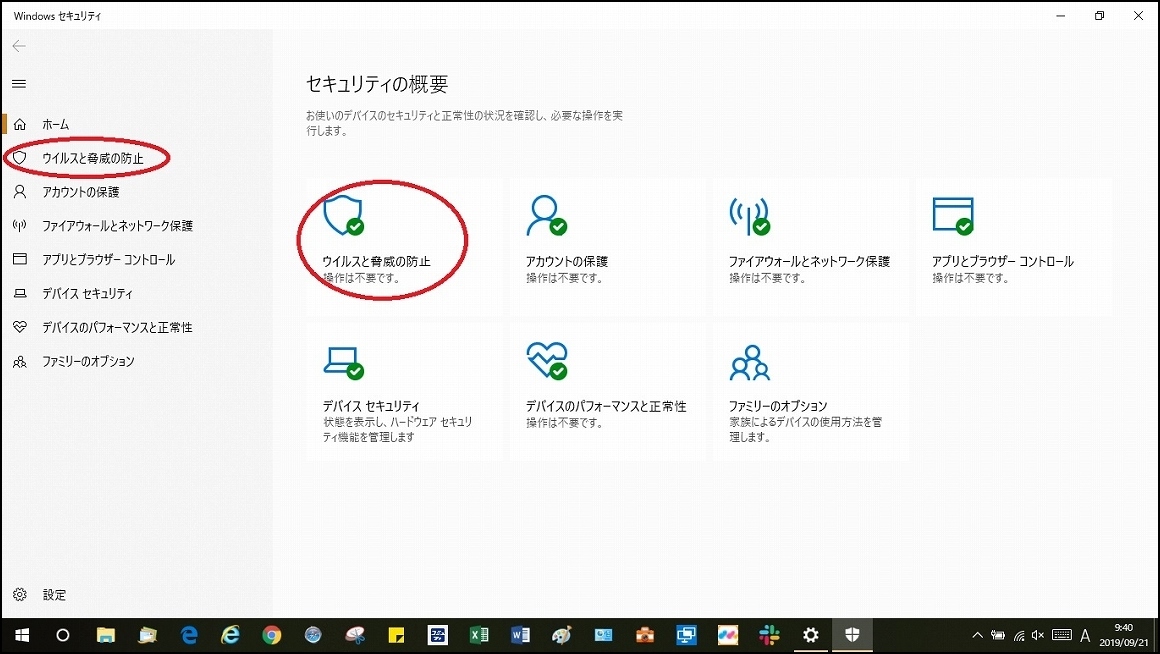Click the window icon tile for アプリとブラウザー
1160x654 pixels.
click(x=953, y=216)
